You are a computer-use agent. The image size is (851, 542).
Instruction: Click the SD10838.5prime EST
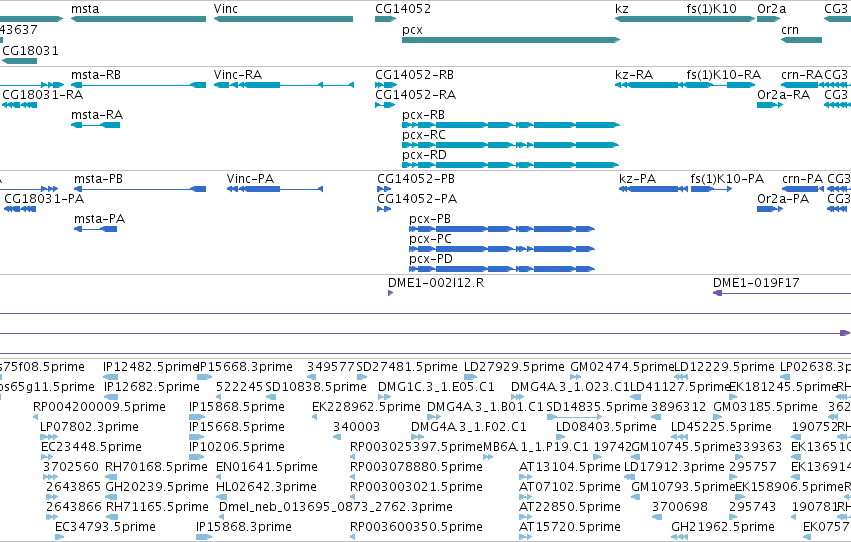click(x=270, y=397)
